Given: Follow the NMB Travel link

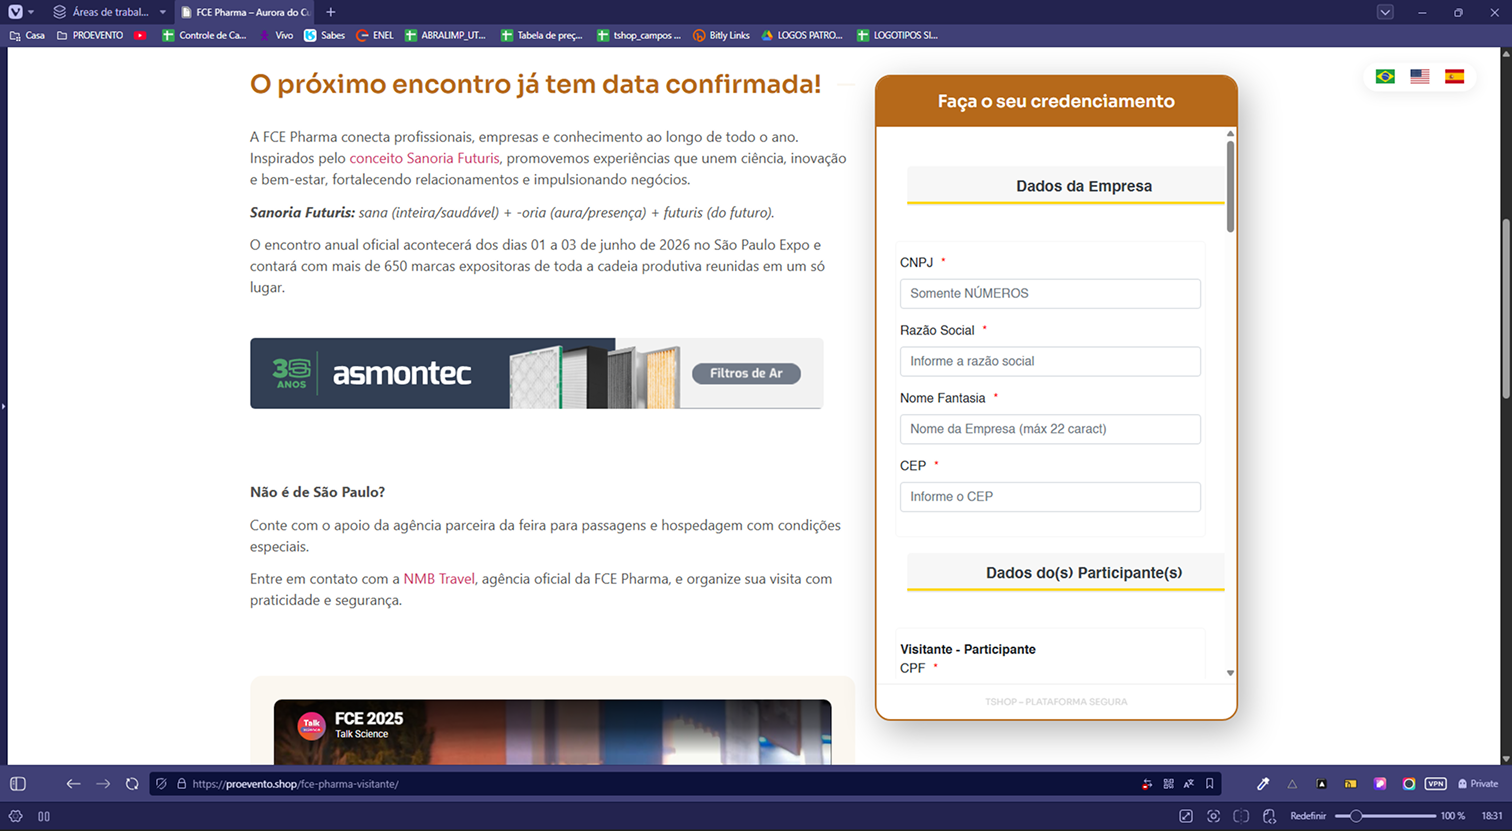Looking at the screenshot, I should (x=439, y=579).
